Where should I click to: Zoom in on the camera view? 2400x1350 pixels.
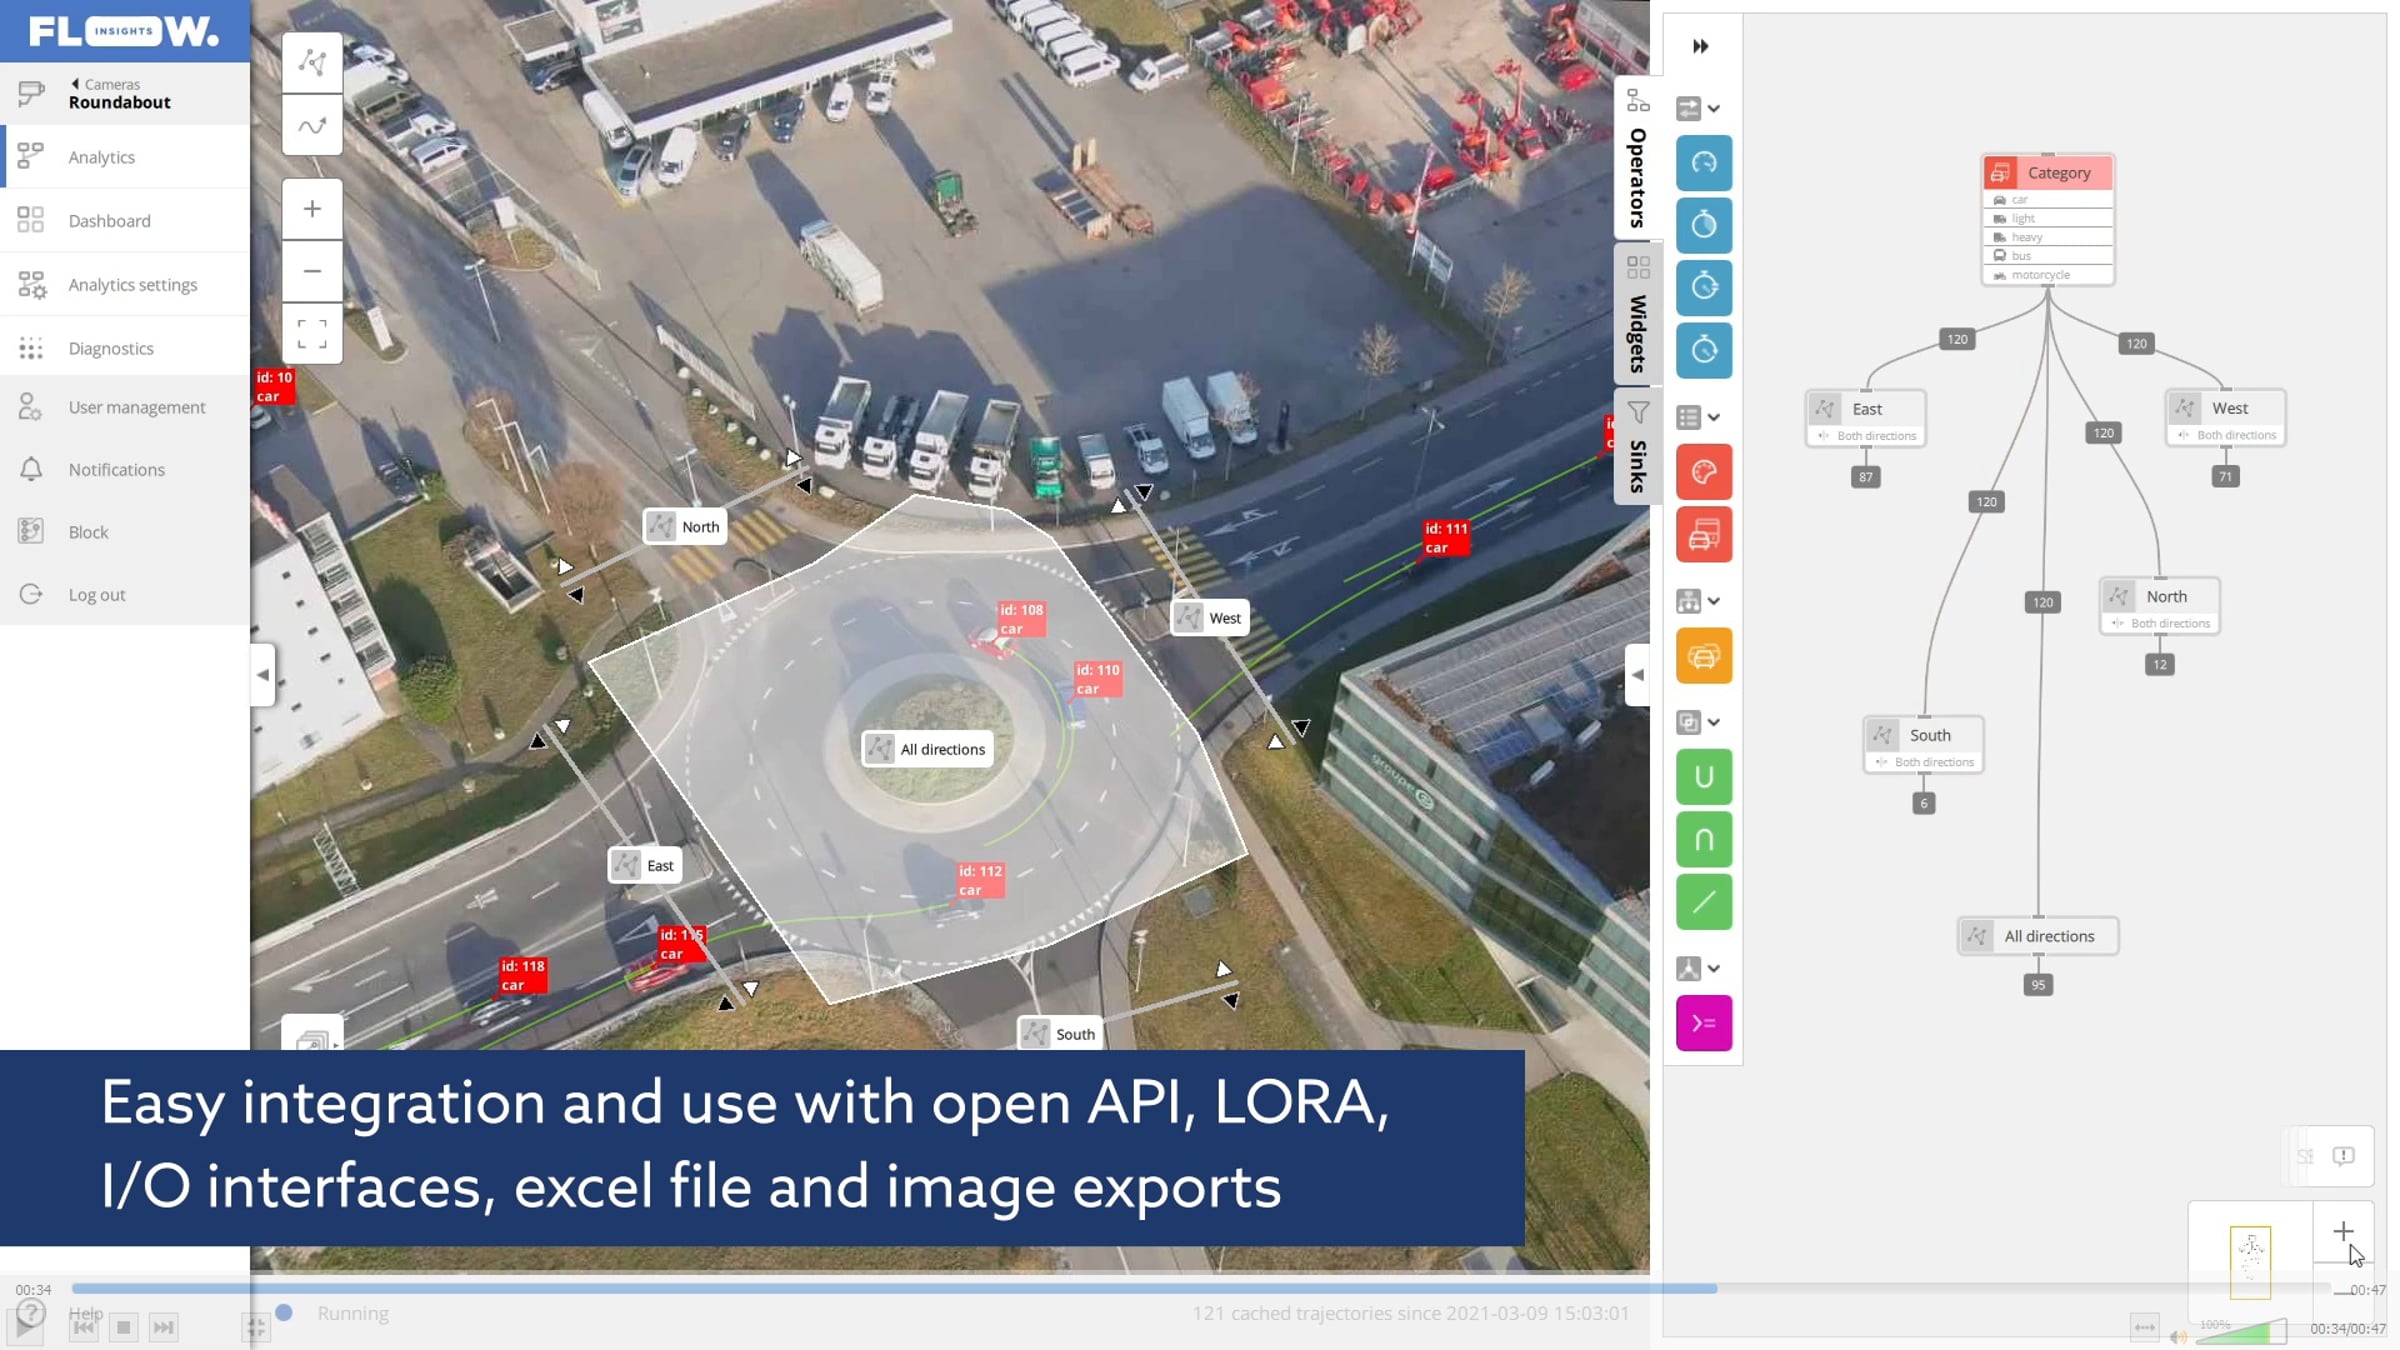coord(312,209)
